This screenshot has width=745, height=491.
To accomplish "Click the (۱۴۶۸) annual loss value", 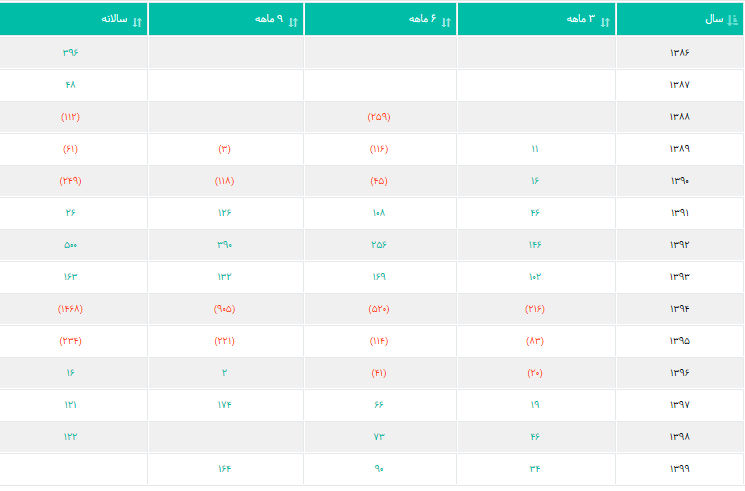I will click(x=70, y=309).
